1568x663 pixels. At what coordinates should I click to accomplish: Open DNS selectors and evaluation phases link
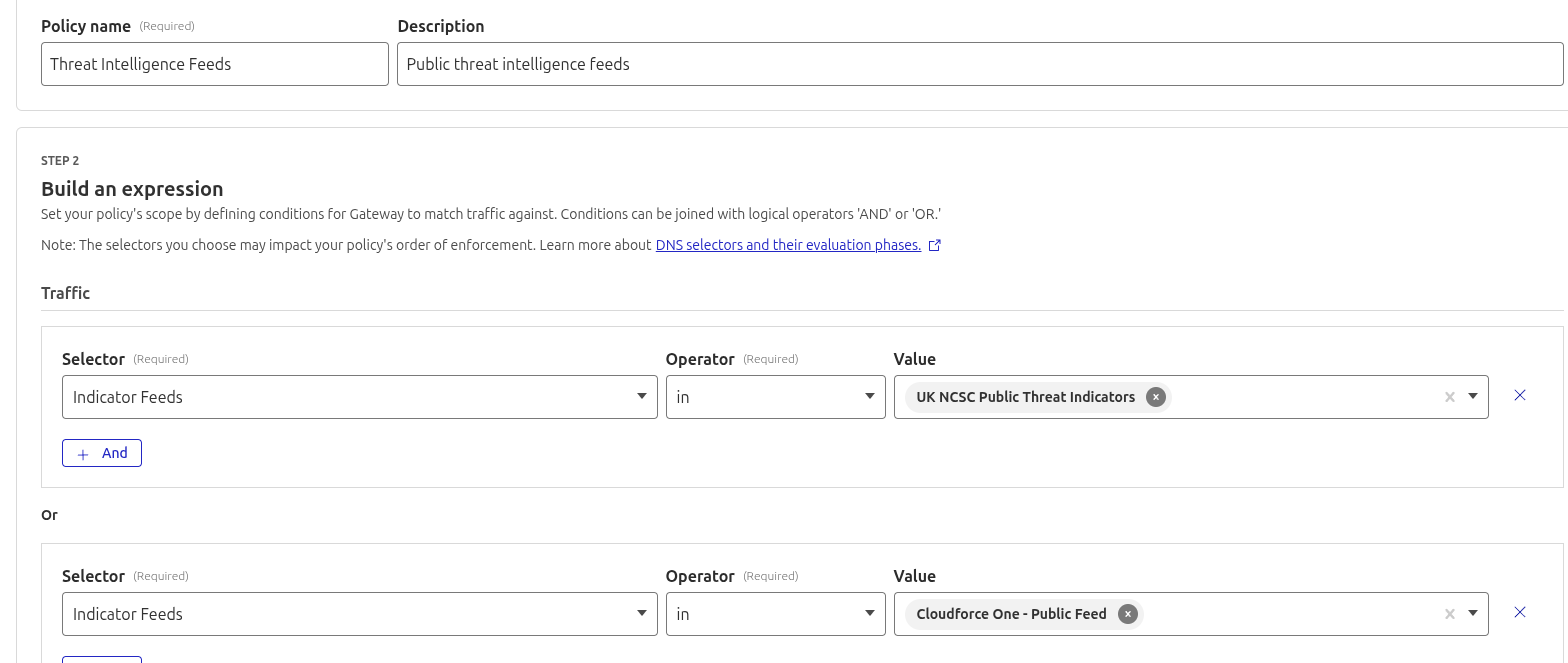(x=788, y=245)
